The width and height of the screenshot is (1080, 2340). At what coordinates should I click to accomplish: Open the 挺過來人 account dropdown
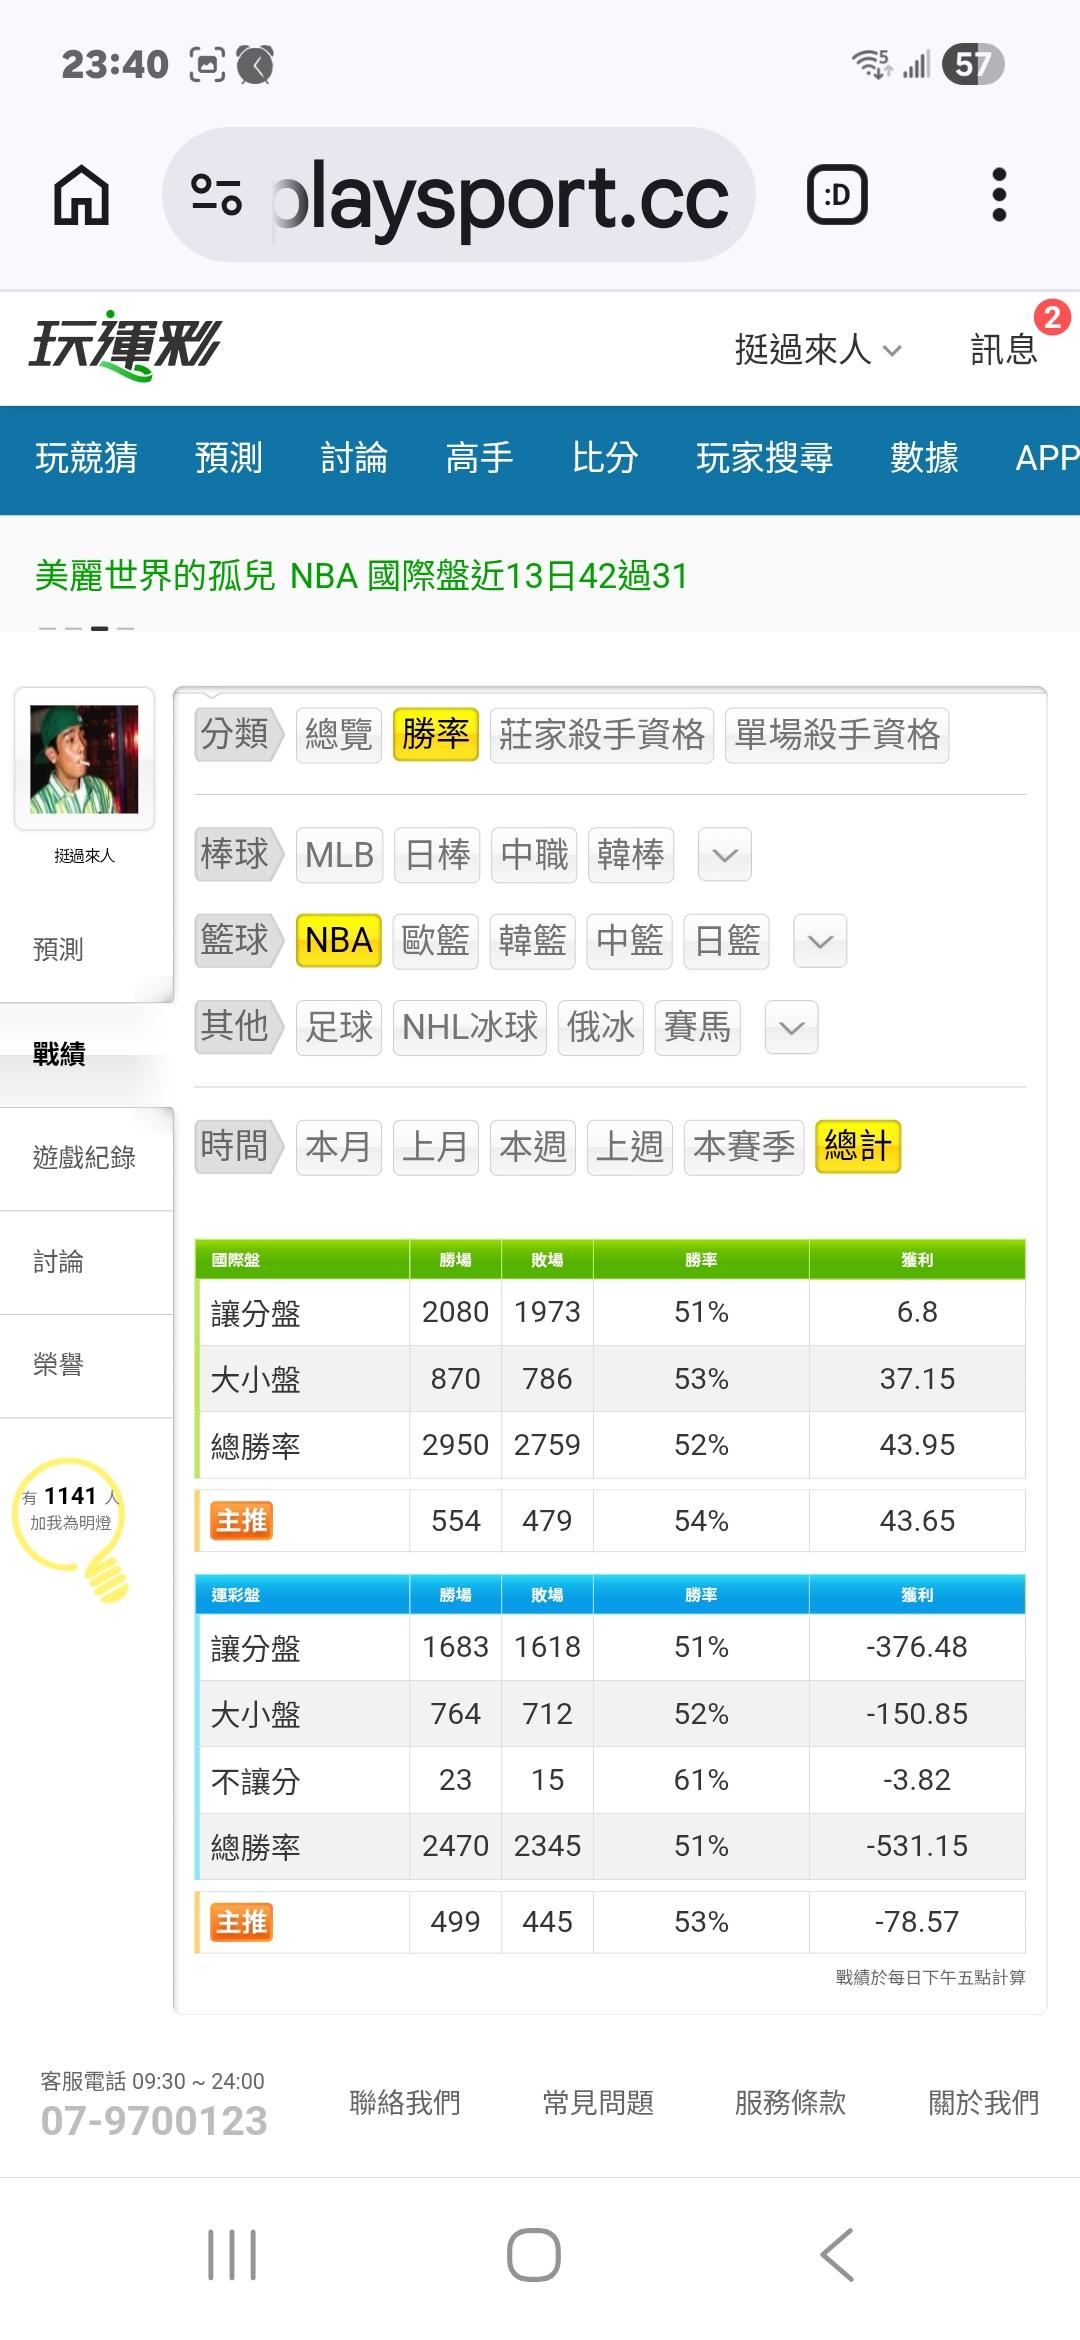pos(818,350)
